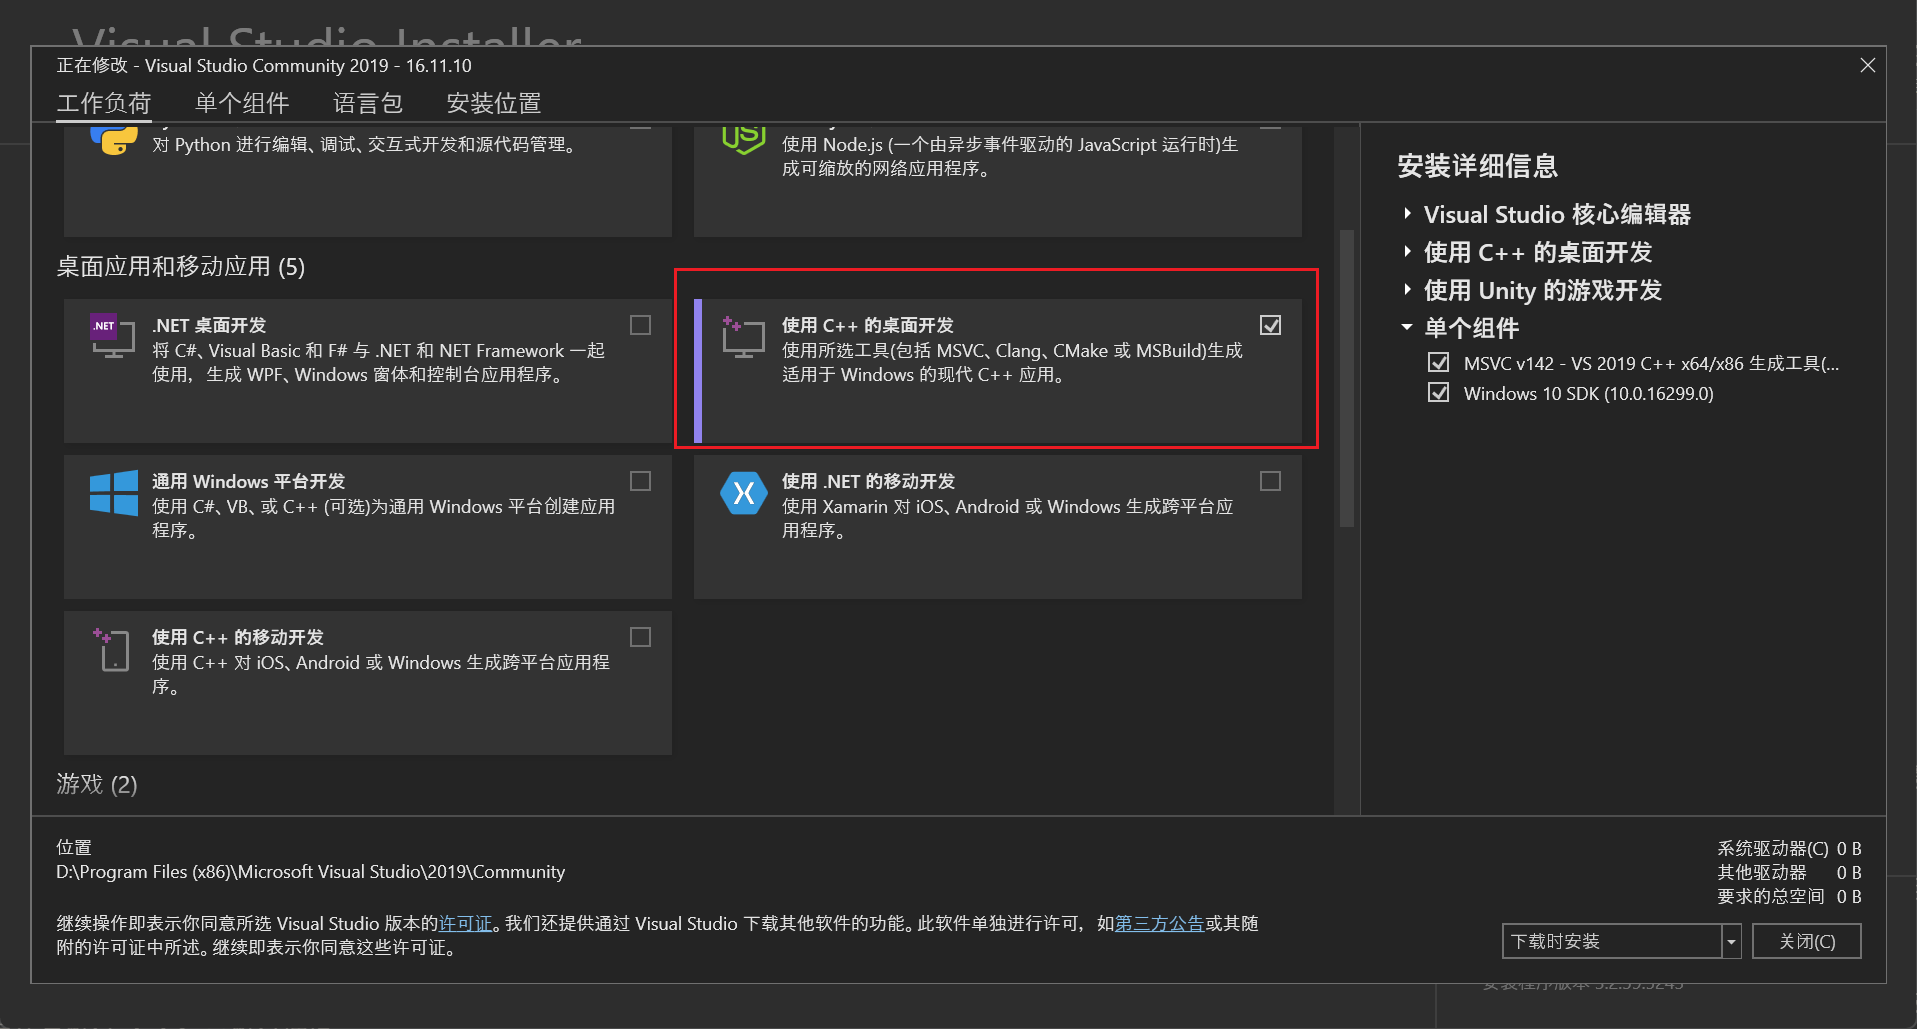Open the 许可证 link

(466, 923)
